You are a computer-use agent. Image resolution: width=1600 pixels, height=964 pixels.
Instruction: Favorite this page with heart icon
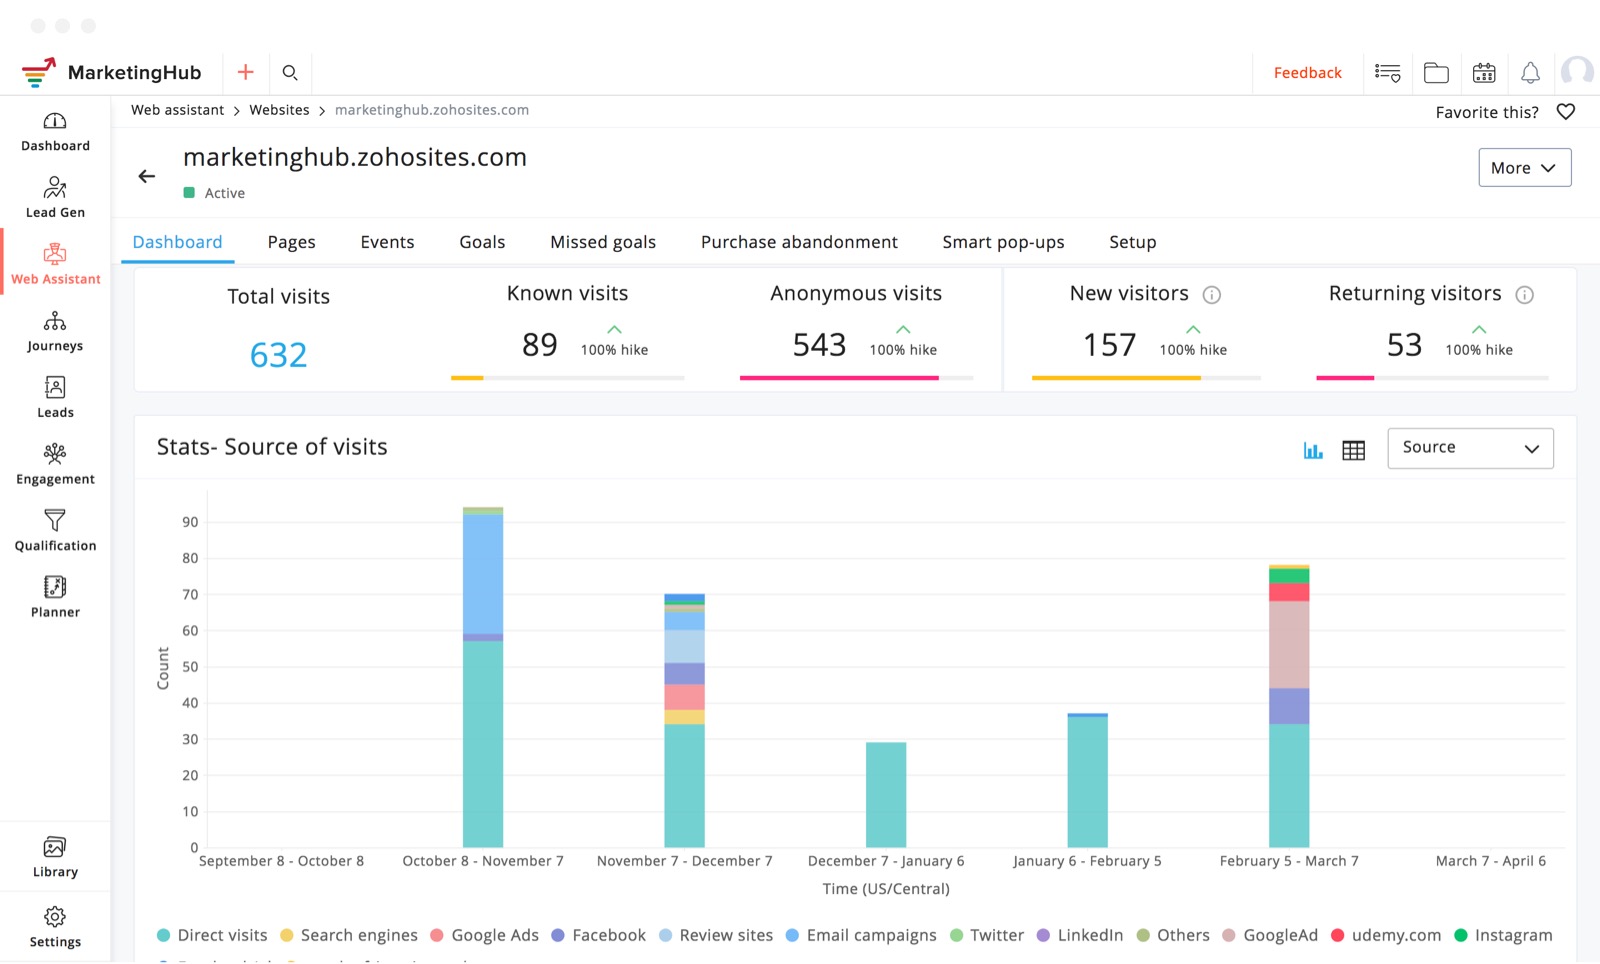pos(1566,112)
